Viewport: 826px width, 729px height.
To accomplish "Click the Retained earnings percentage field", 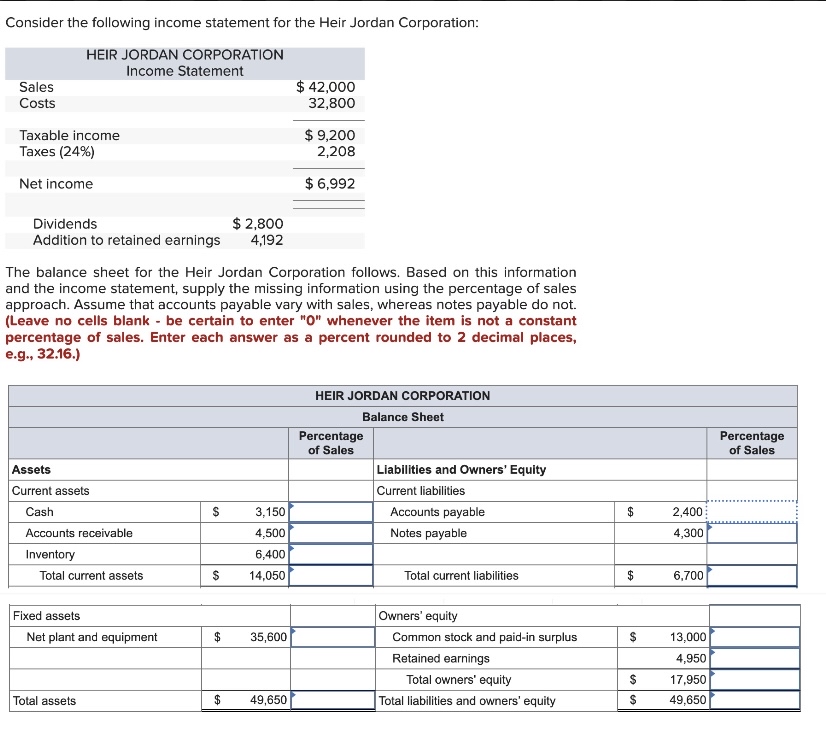I will [752, 658].
